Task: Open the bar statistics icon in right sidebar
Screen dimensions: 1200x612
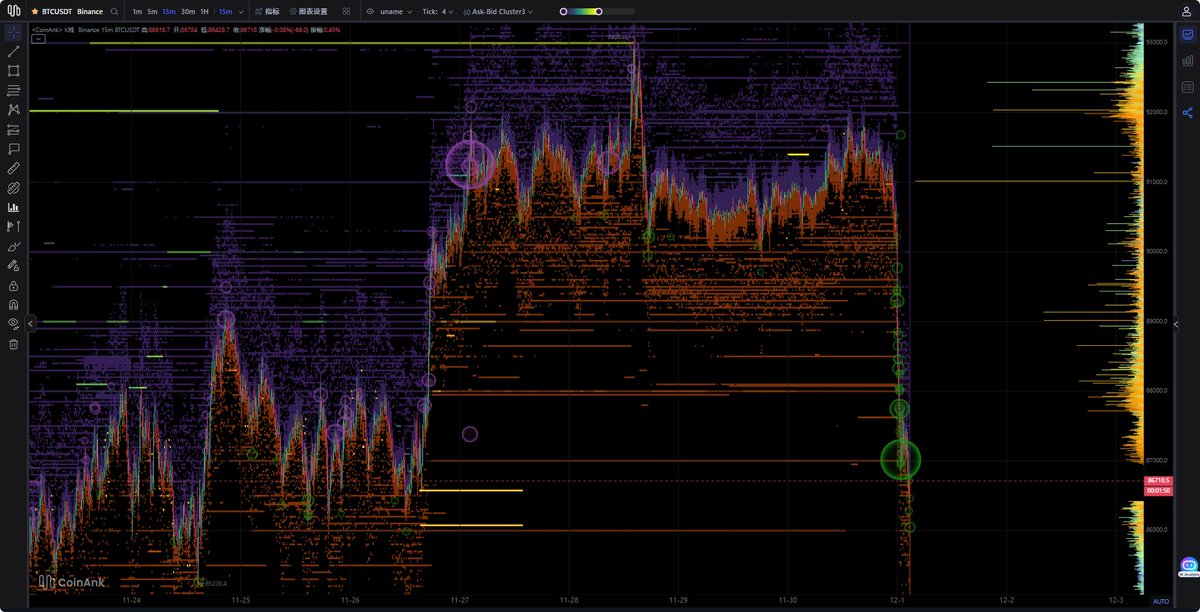Action: pos(1188,61)
